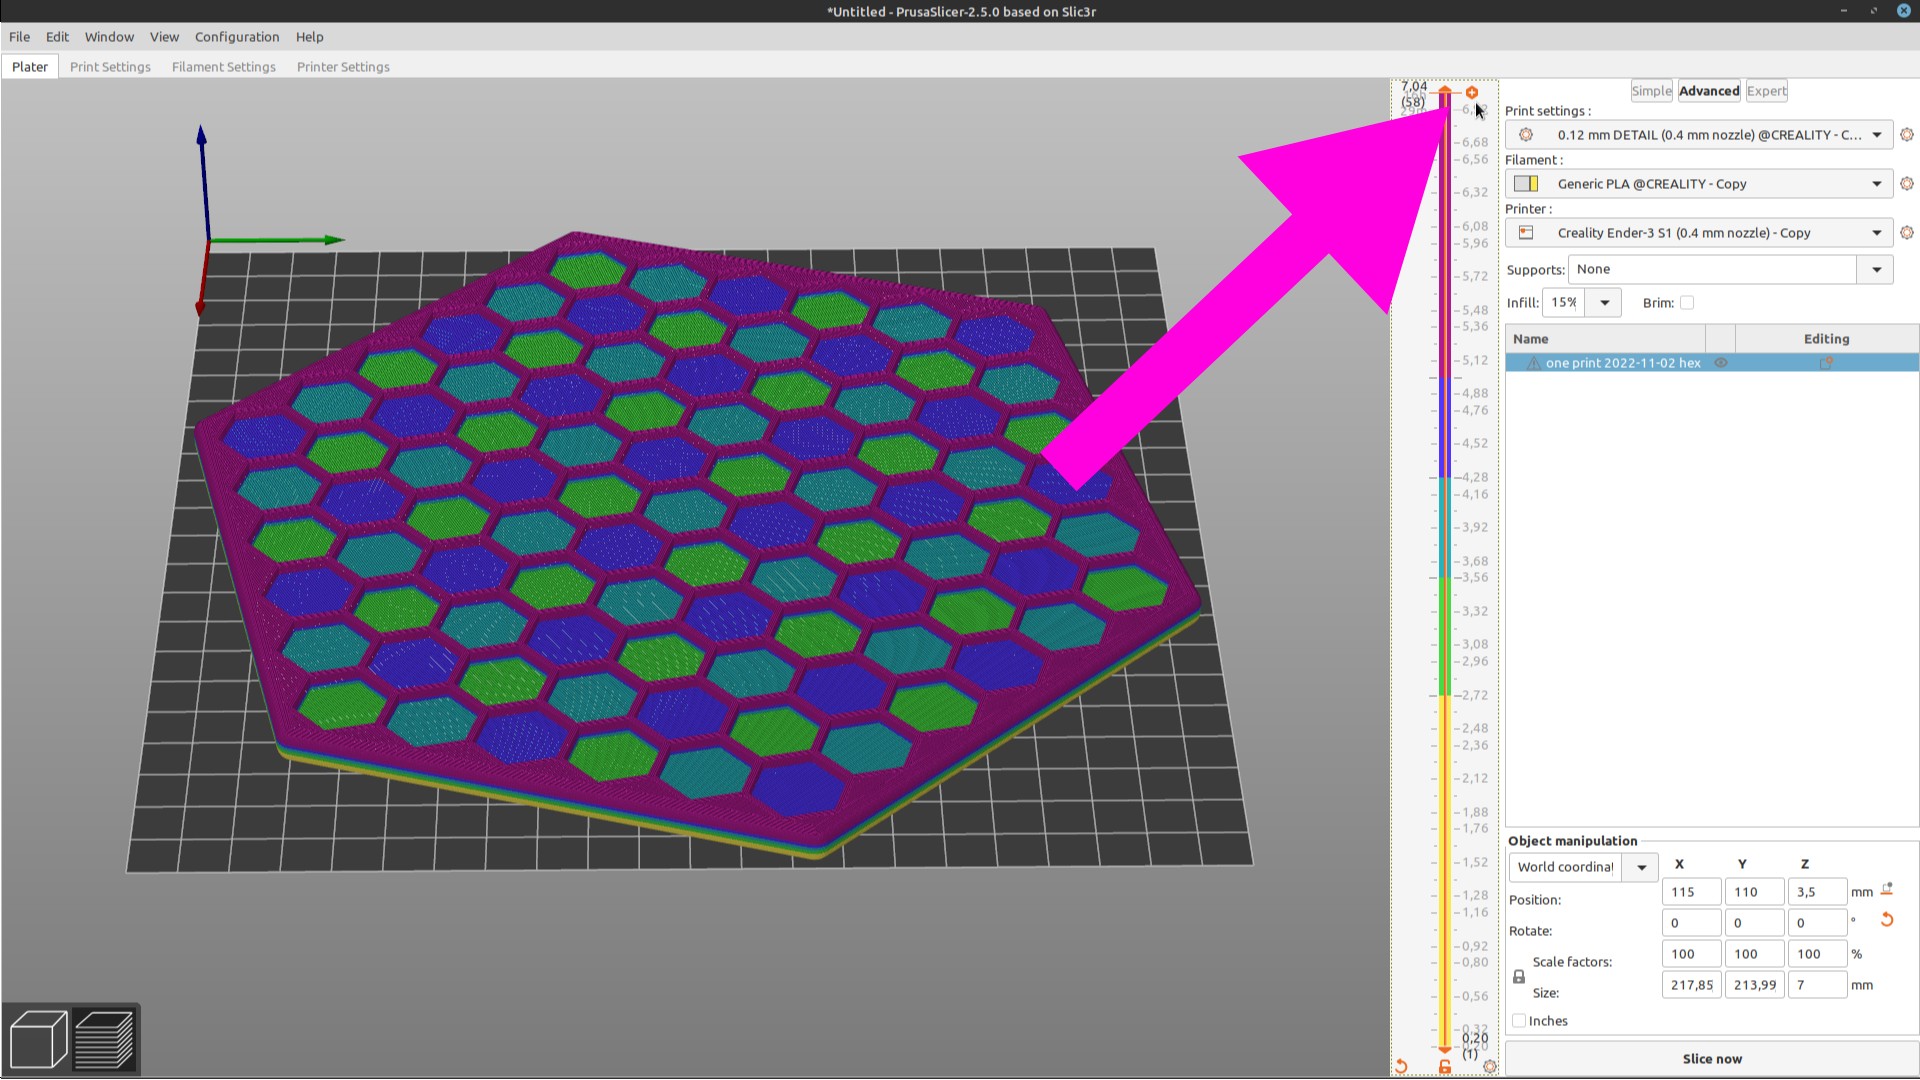1920x1080 pixels.
Task: Edit print settings preset via cog icon
Action: click(1907, 134)
